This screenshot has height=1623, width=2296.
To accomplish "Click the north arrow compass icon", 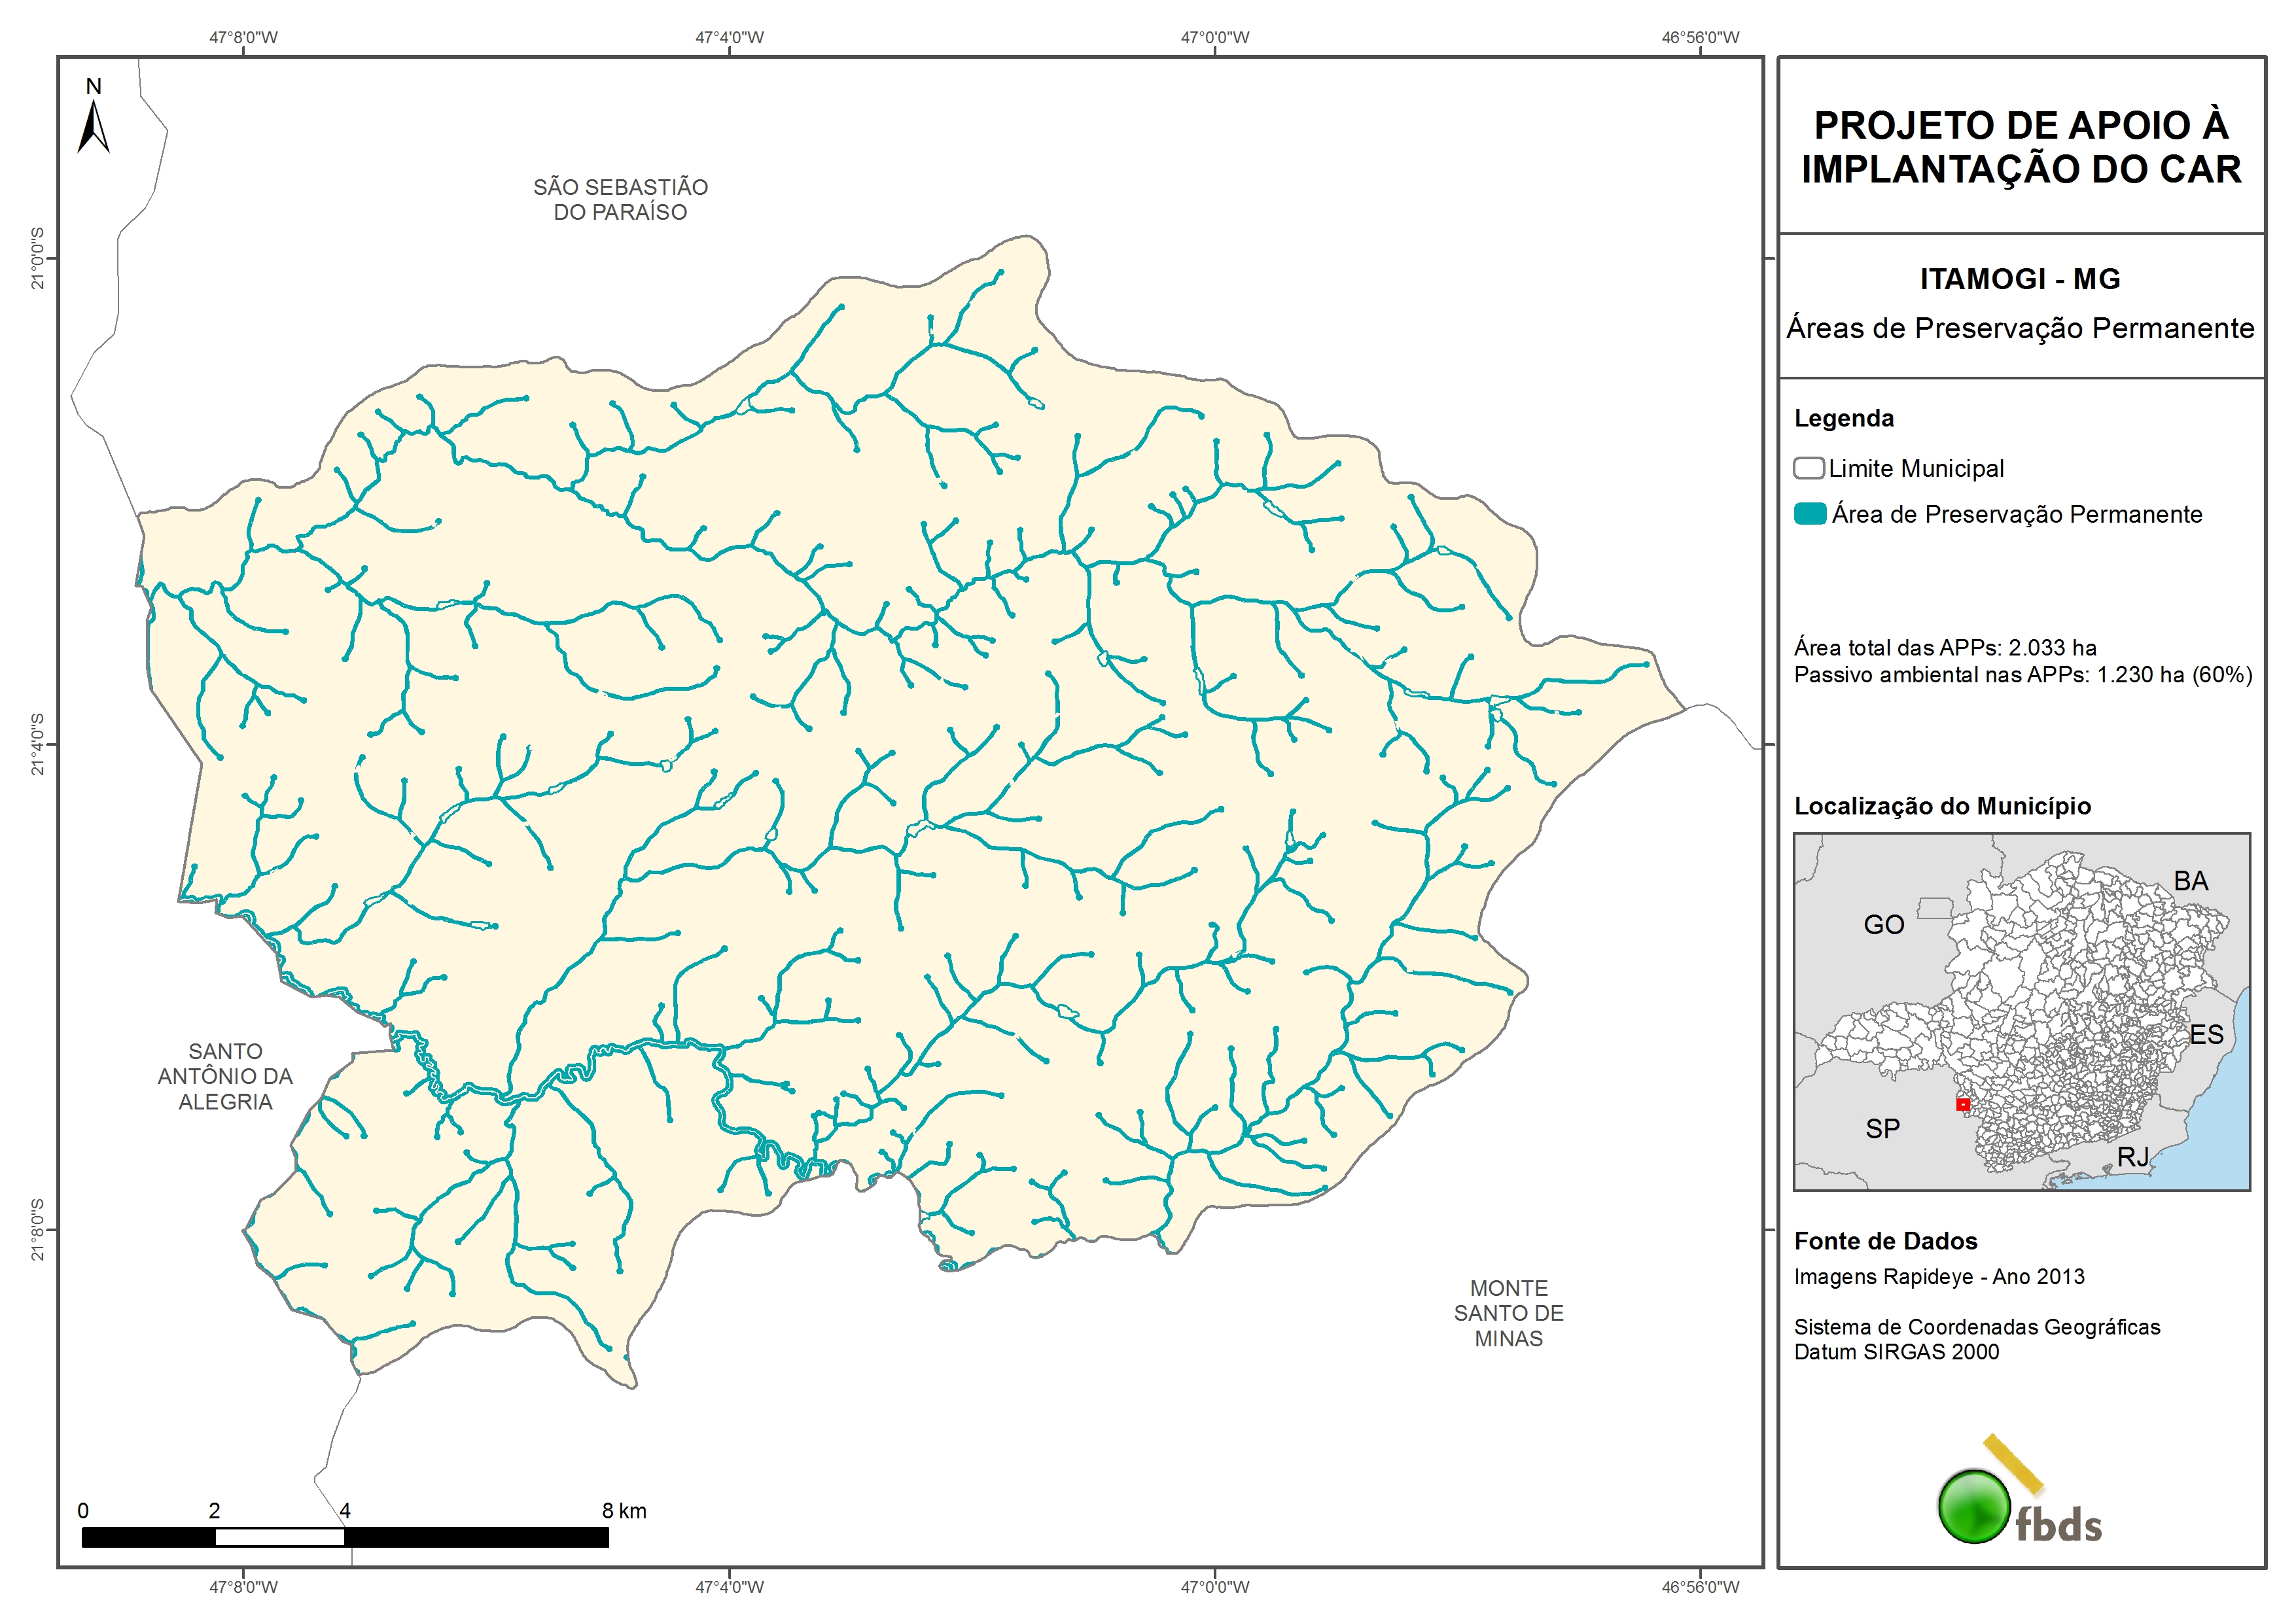I will (93, 127).
